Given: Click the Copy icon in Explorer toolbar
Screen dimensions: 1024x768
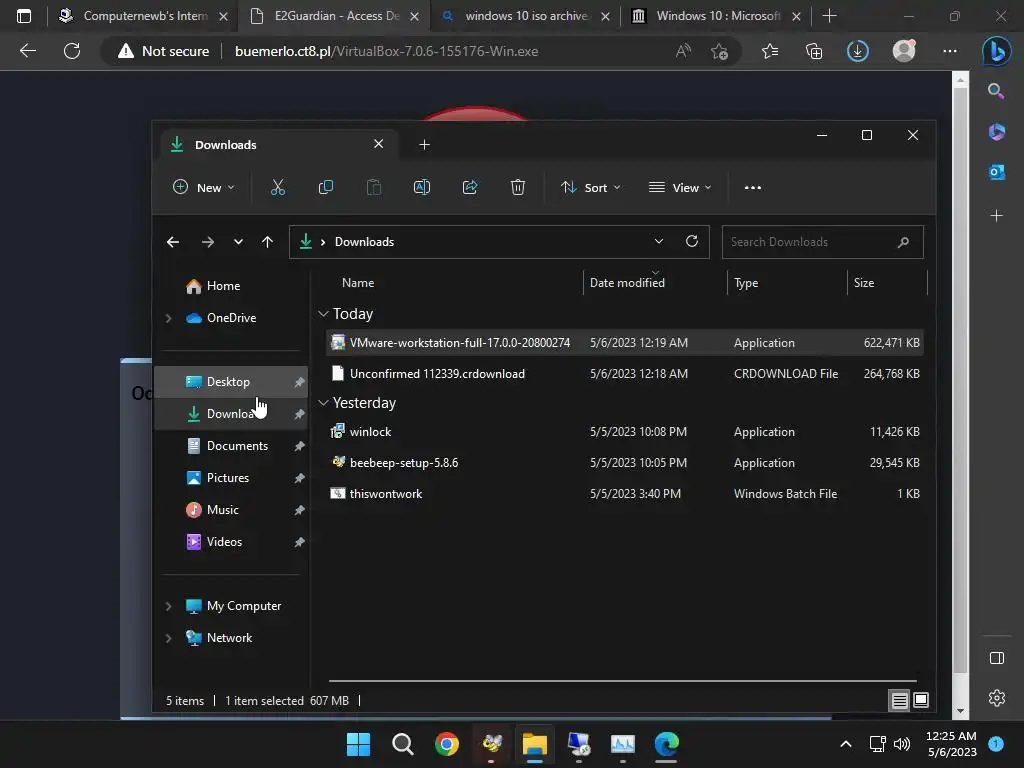Looking at the screenshot, I should click(325, 187).
